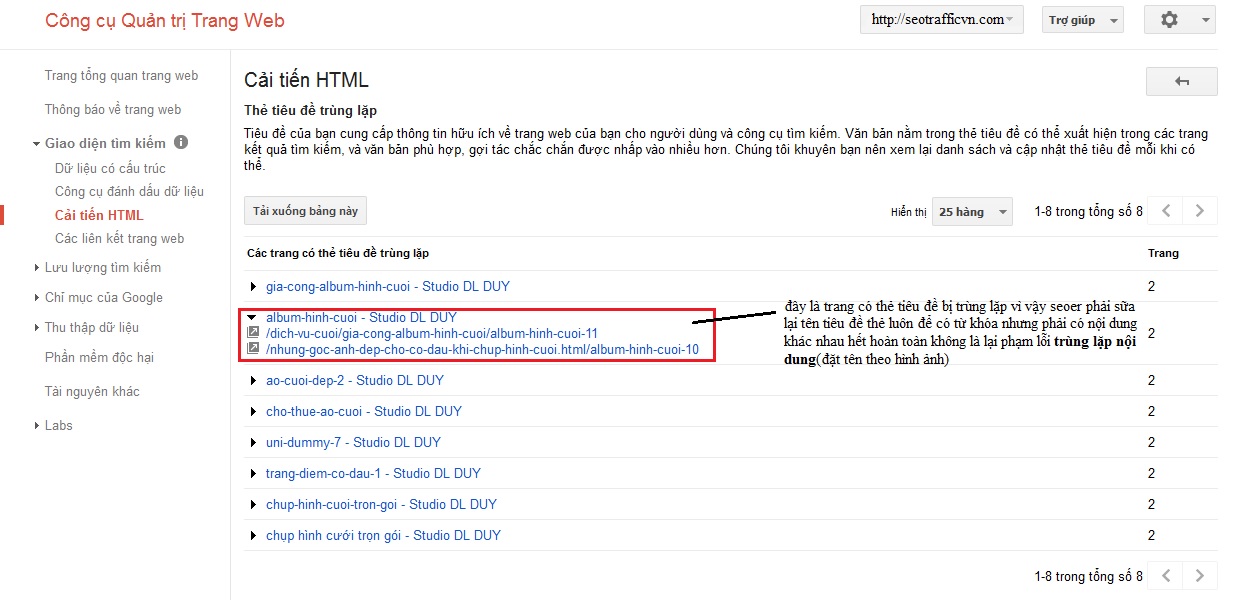Open Trang tổng quan trang web
This screenshot has width=1236, height=600.
121,75
